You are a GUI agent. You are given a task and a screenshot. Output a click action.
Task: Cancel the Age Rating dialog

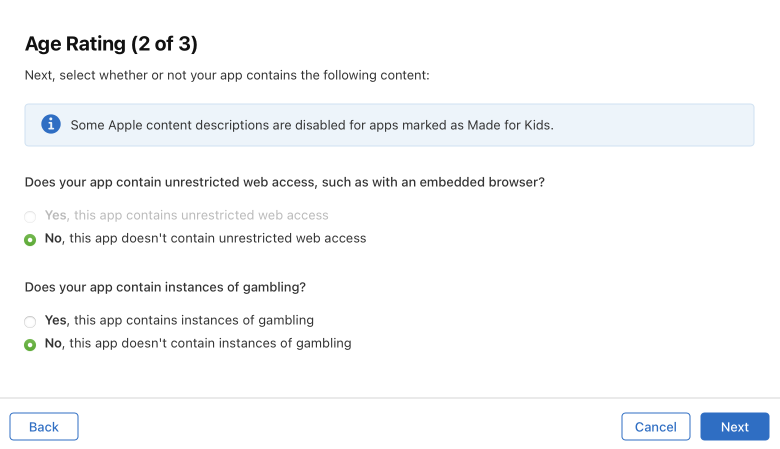click(656, 427)
